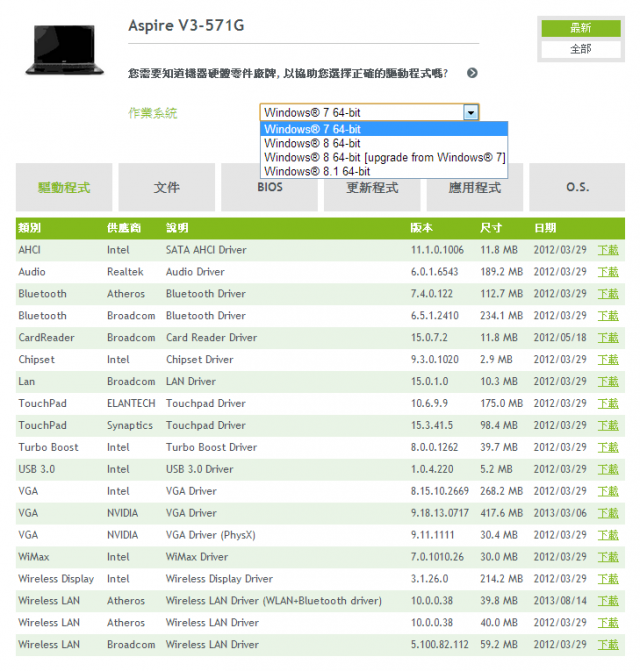The height and width of the screenshot is (672, 640).
Task: Download the Broadcom LAN Driver
Action: (608, 381)
